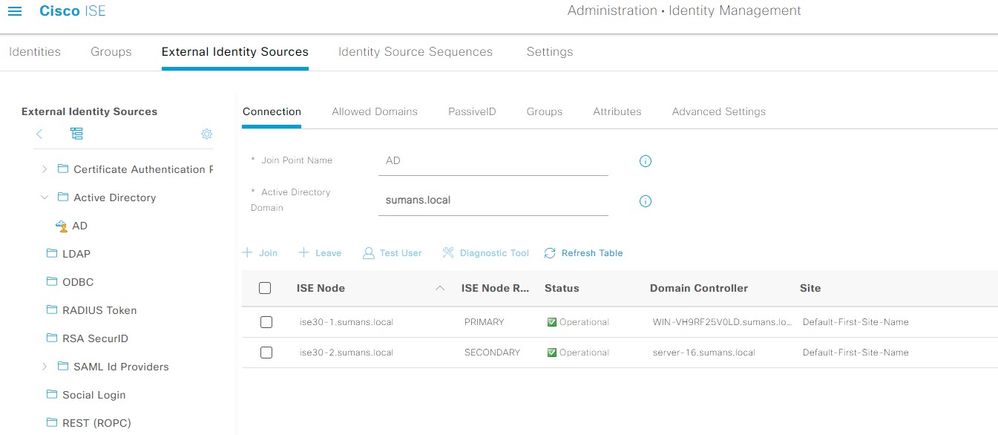Screen dimensions: 998x435
Task: Click Refresh Table
Action: [584, 253]
